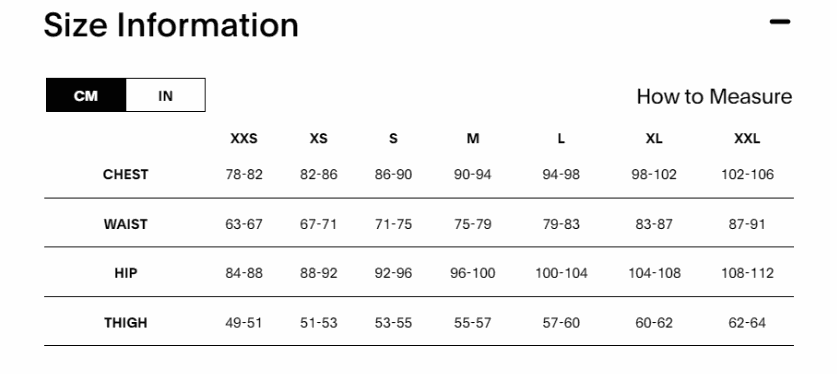Open the How to Measure link
The width and height of the screenshot is (837, 374).
pos(714,97)
